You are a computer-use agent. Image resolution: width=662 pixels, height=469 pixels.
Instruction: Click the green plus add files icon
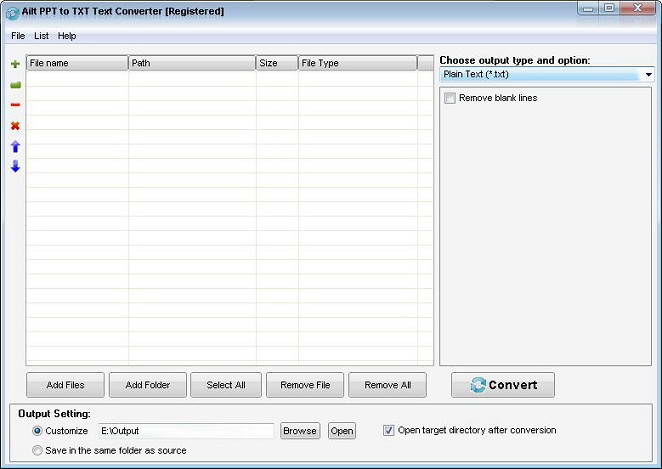pyautogui.click(x=15, y=64)
